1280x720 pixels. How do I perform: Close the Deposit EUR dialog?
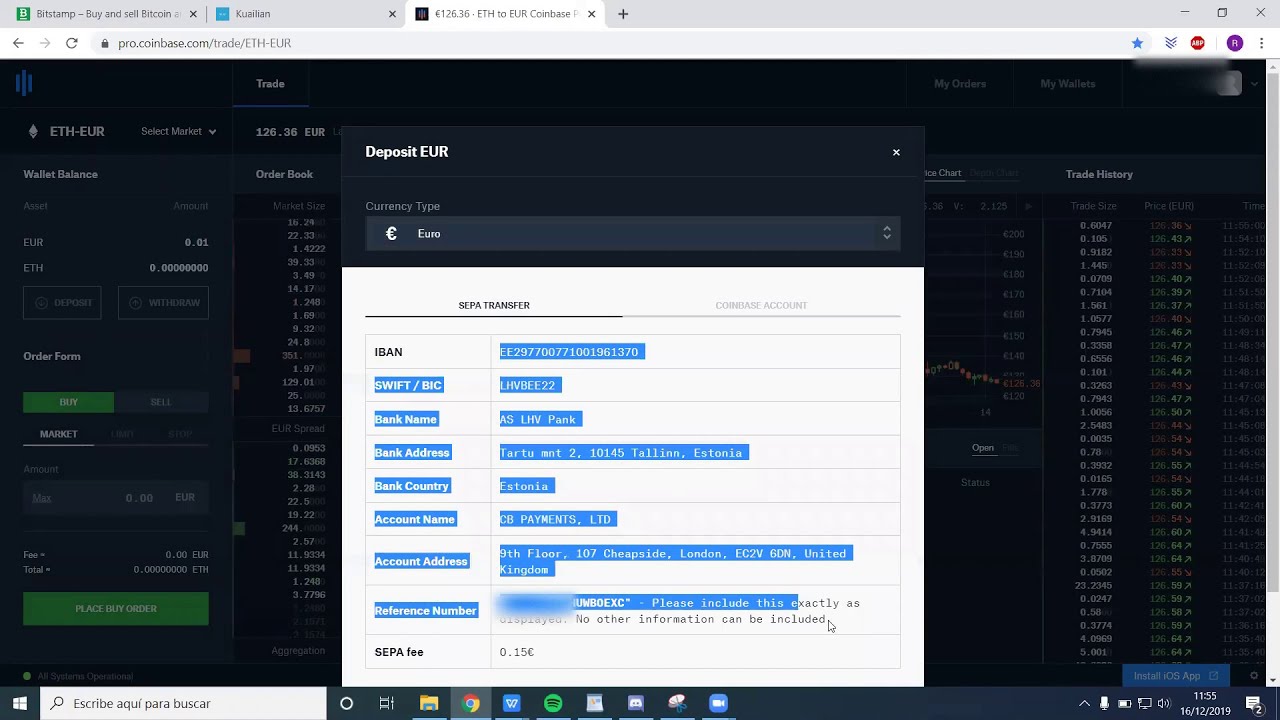(x=896, y=152)
